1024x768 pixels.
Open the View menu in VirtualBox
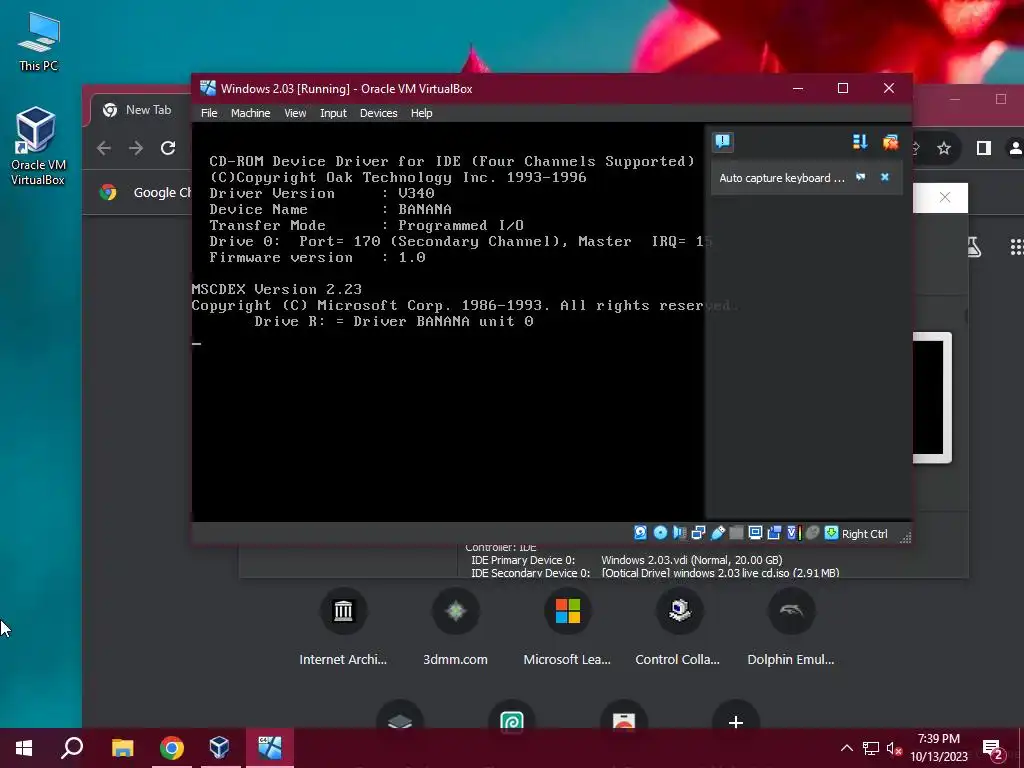coord(295,113)
